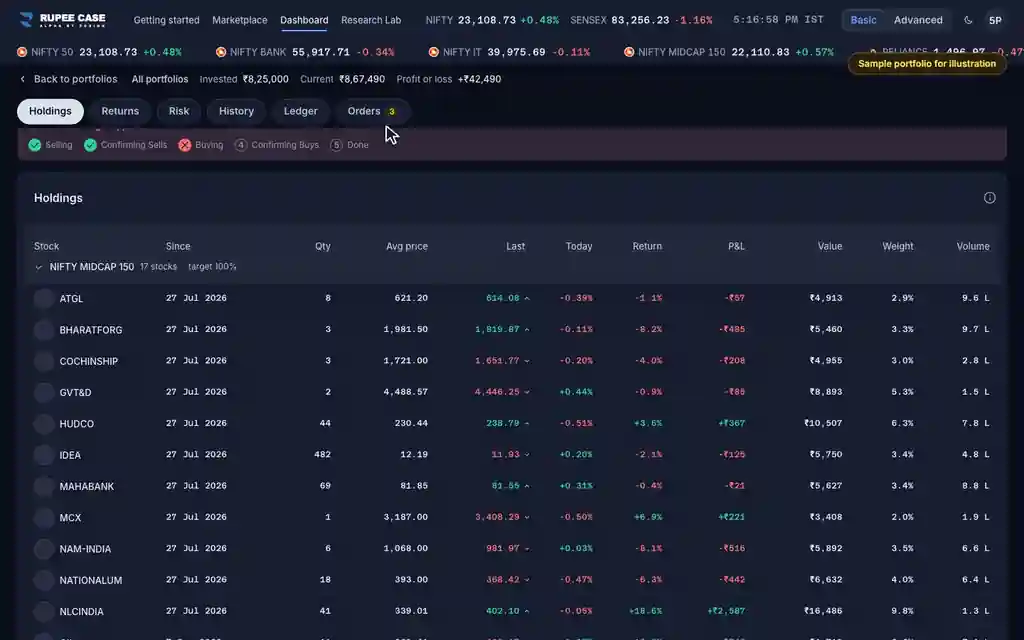Click the failed Buying step icon
Screen dimensions: 1024x640
pos(185,145)
